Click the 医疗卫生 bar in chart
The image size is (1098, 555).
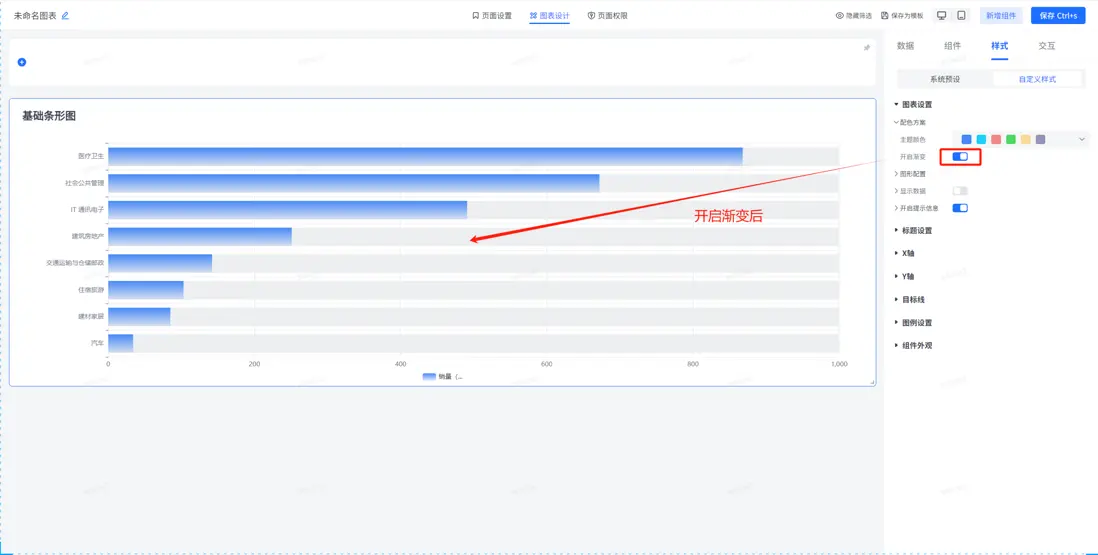click(x=425, y=157)
